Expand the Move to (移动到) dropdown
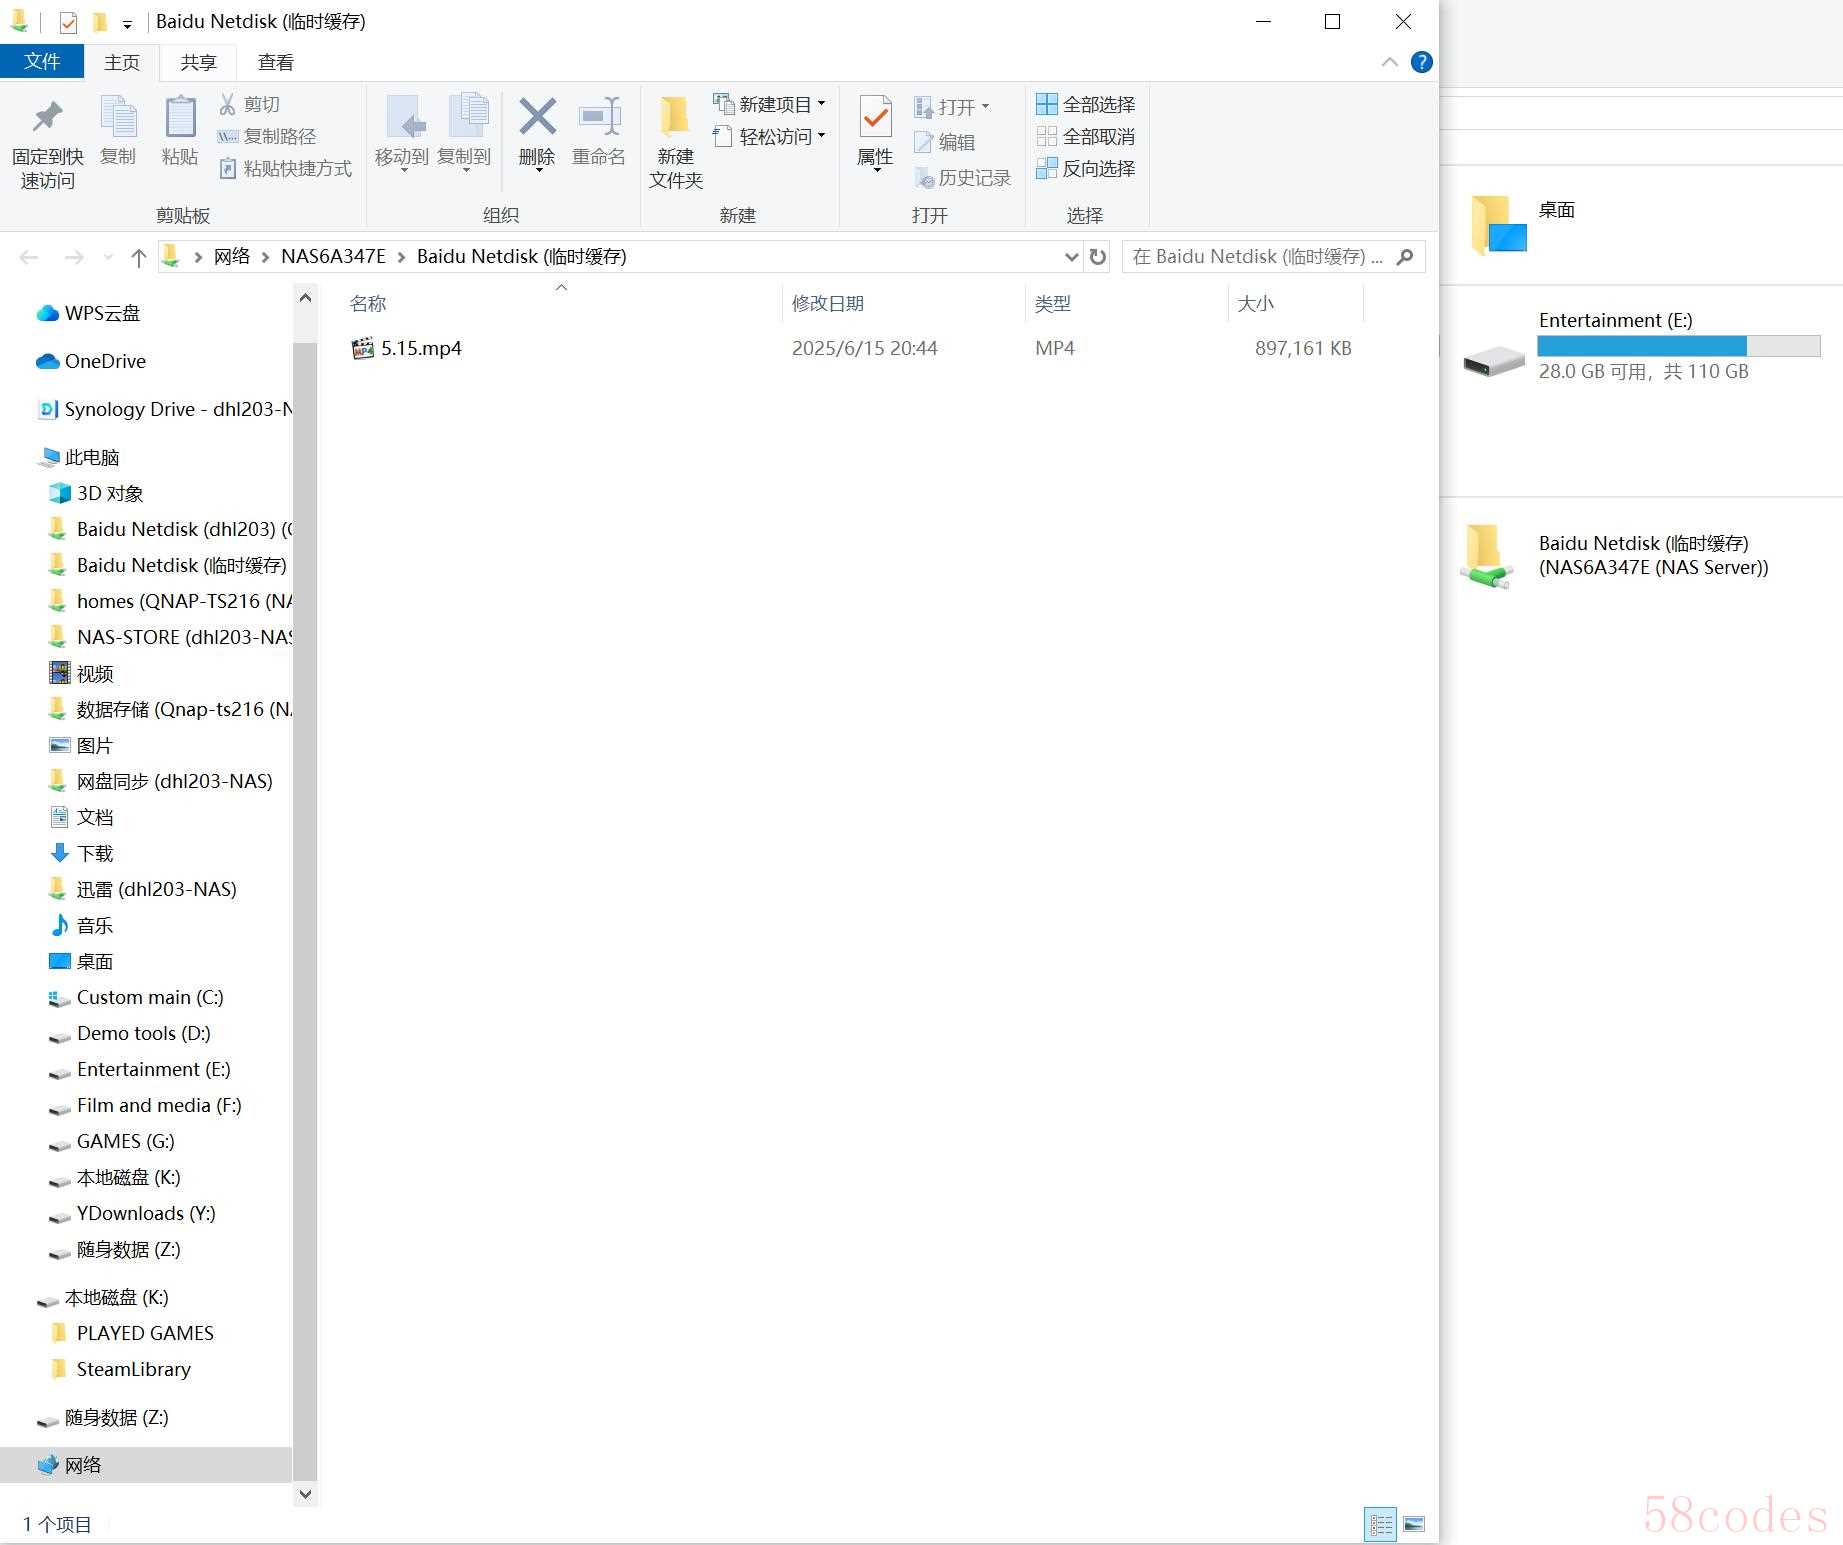The image size is (1843, 1545). tap(403, 171)
